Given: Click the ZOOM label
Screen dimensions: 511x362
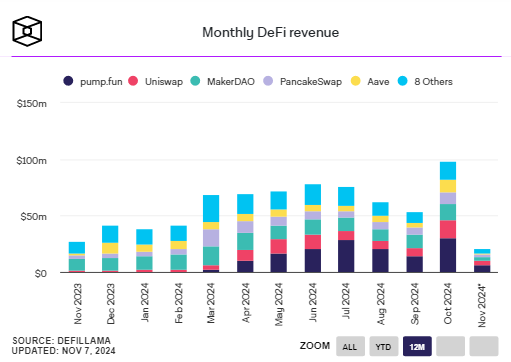Looking at the screenshot, I should (x=315, y=346).
